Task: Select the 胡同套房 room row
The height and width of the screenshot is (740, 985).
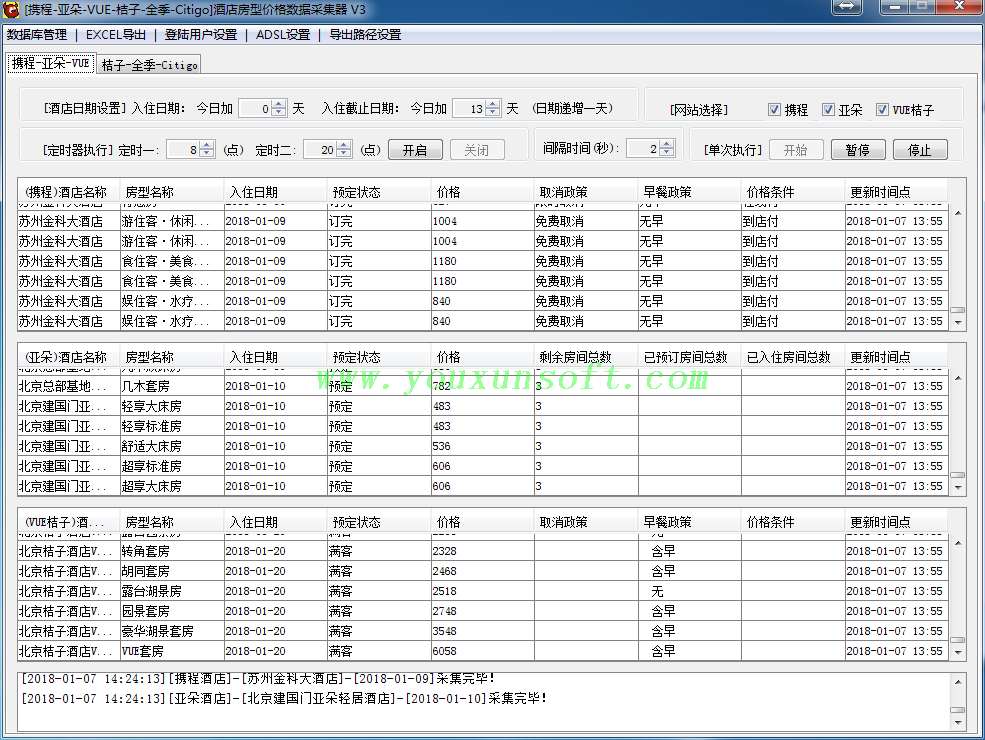Action: pyautogui.click(x=482, y=571)
